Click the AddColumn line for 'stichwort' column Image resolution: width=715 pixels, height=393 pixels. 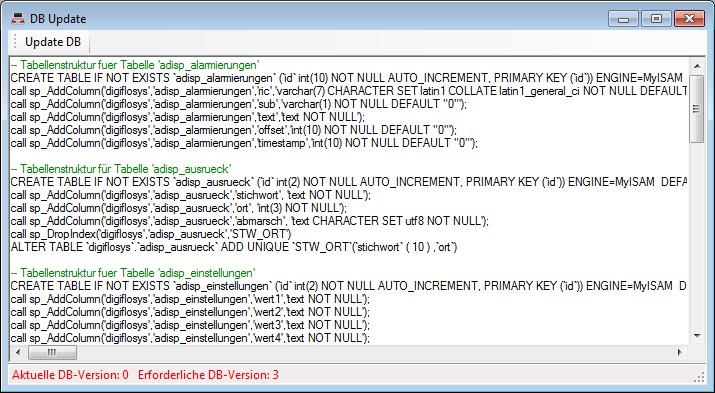(191, 195)
